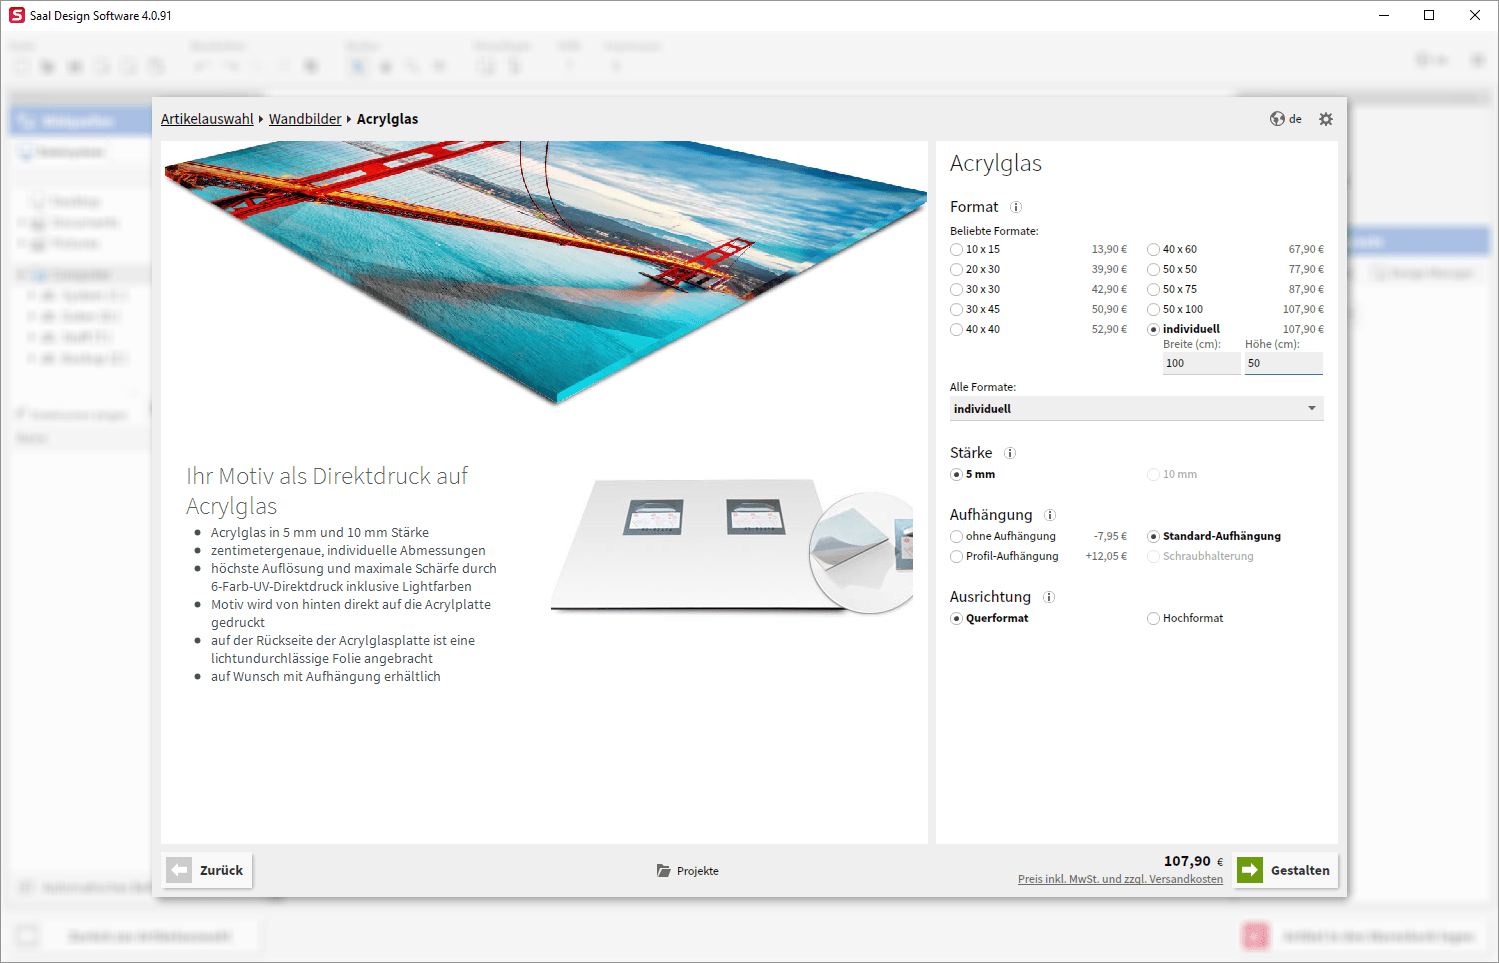
Task: Click the Acrylglas breadcrumb item
Action: click(x=388, y=119)
